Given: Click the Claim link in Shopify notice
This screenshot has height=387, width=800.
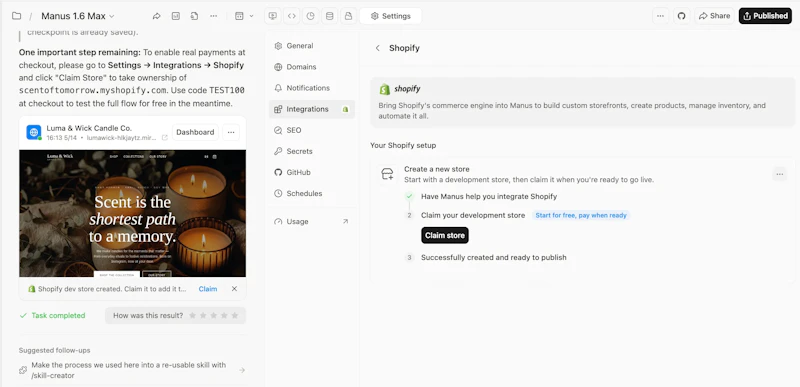Looking at the screenshot, I should pos(208,289).
